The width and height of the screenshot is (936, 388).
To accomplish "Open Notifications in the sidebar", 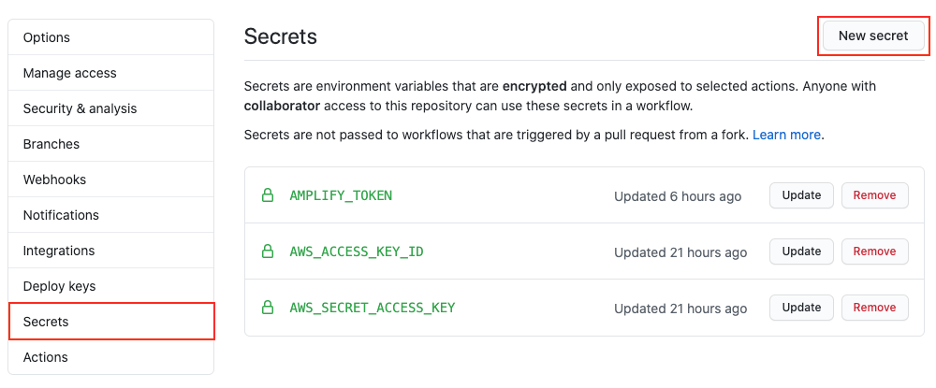I will [x=111, y=215].
